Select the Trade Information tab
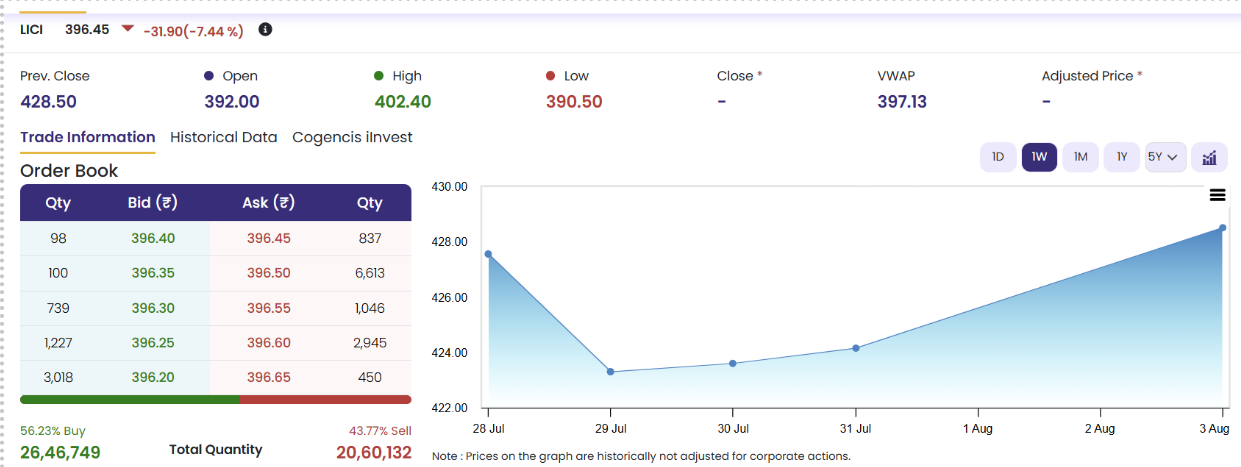Image resolution: width=1241 pixels, height=467 pixels. click(88, 137)
